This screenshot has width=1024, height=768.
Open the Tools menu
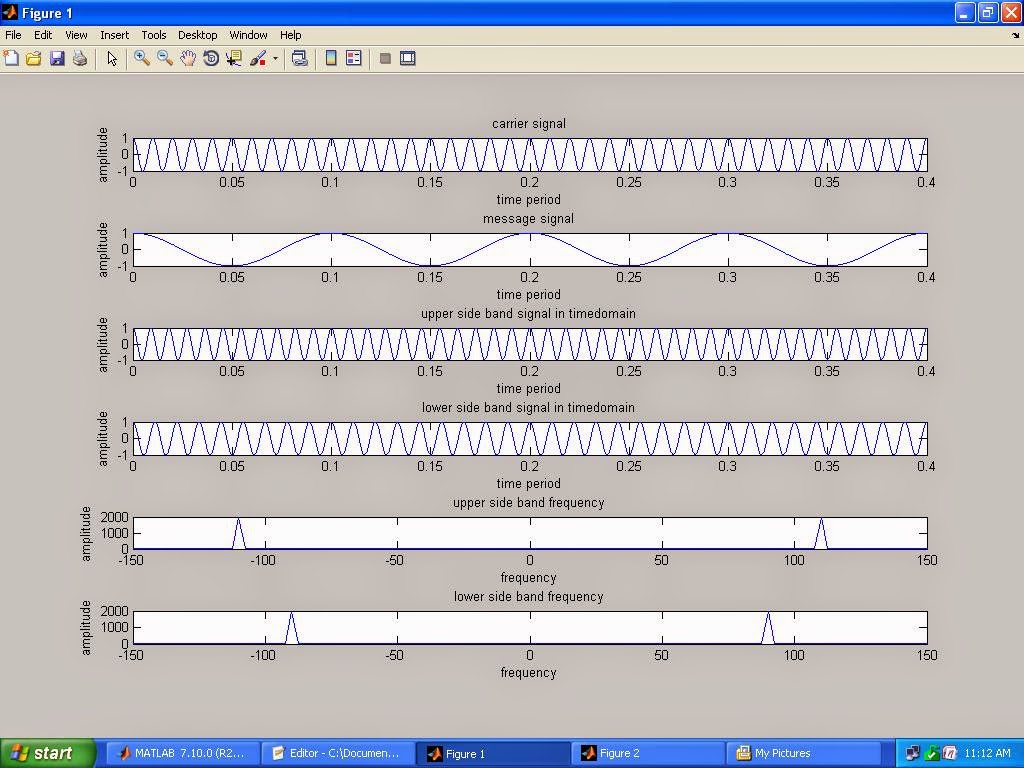click(153, 35)
